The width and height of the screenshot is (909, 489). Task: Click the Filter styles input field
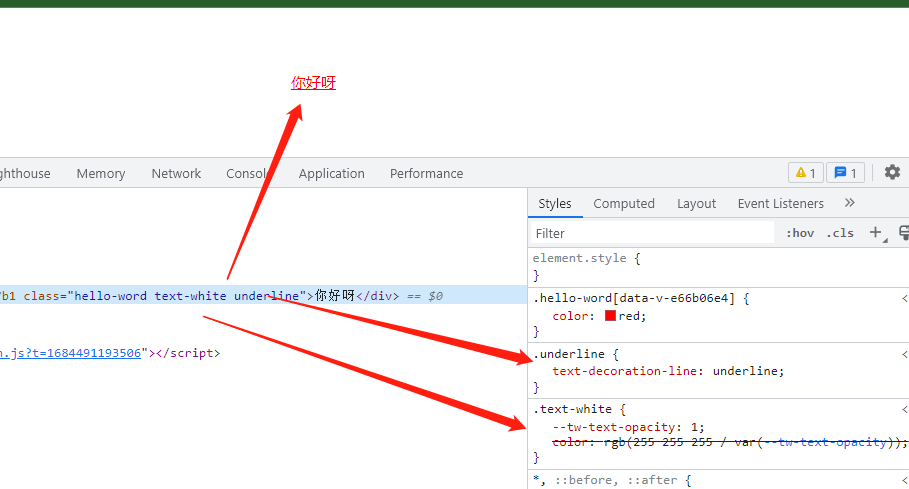click(652, 233)
